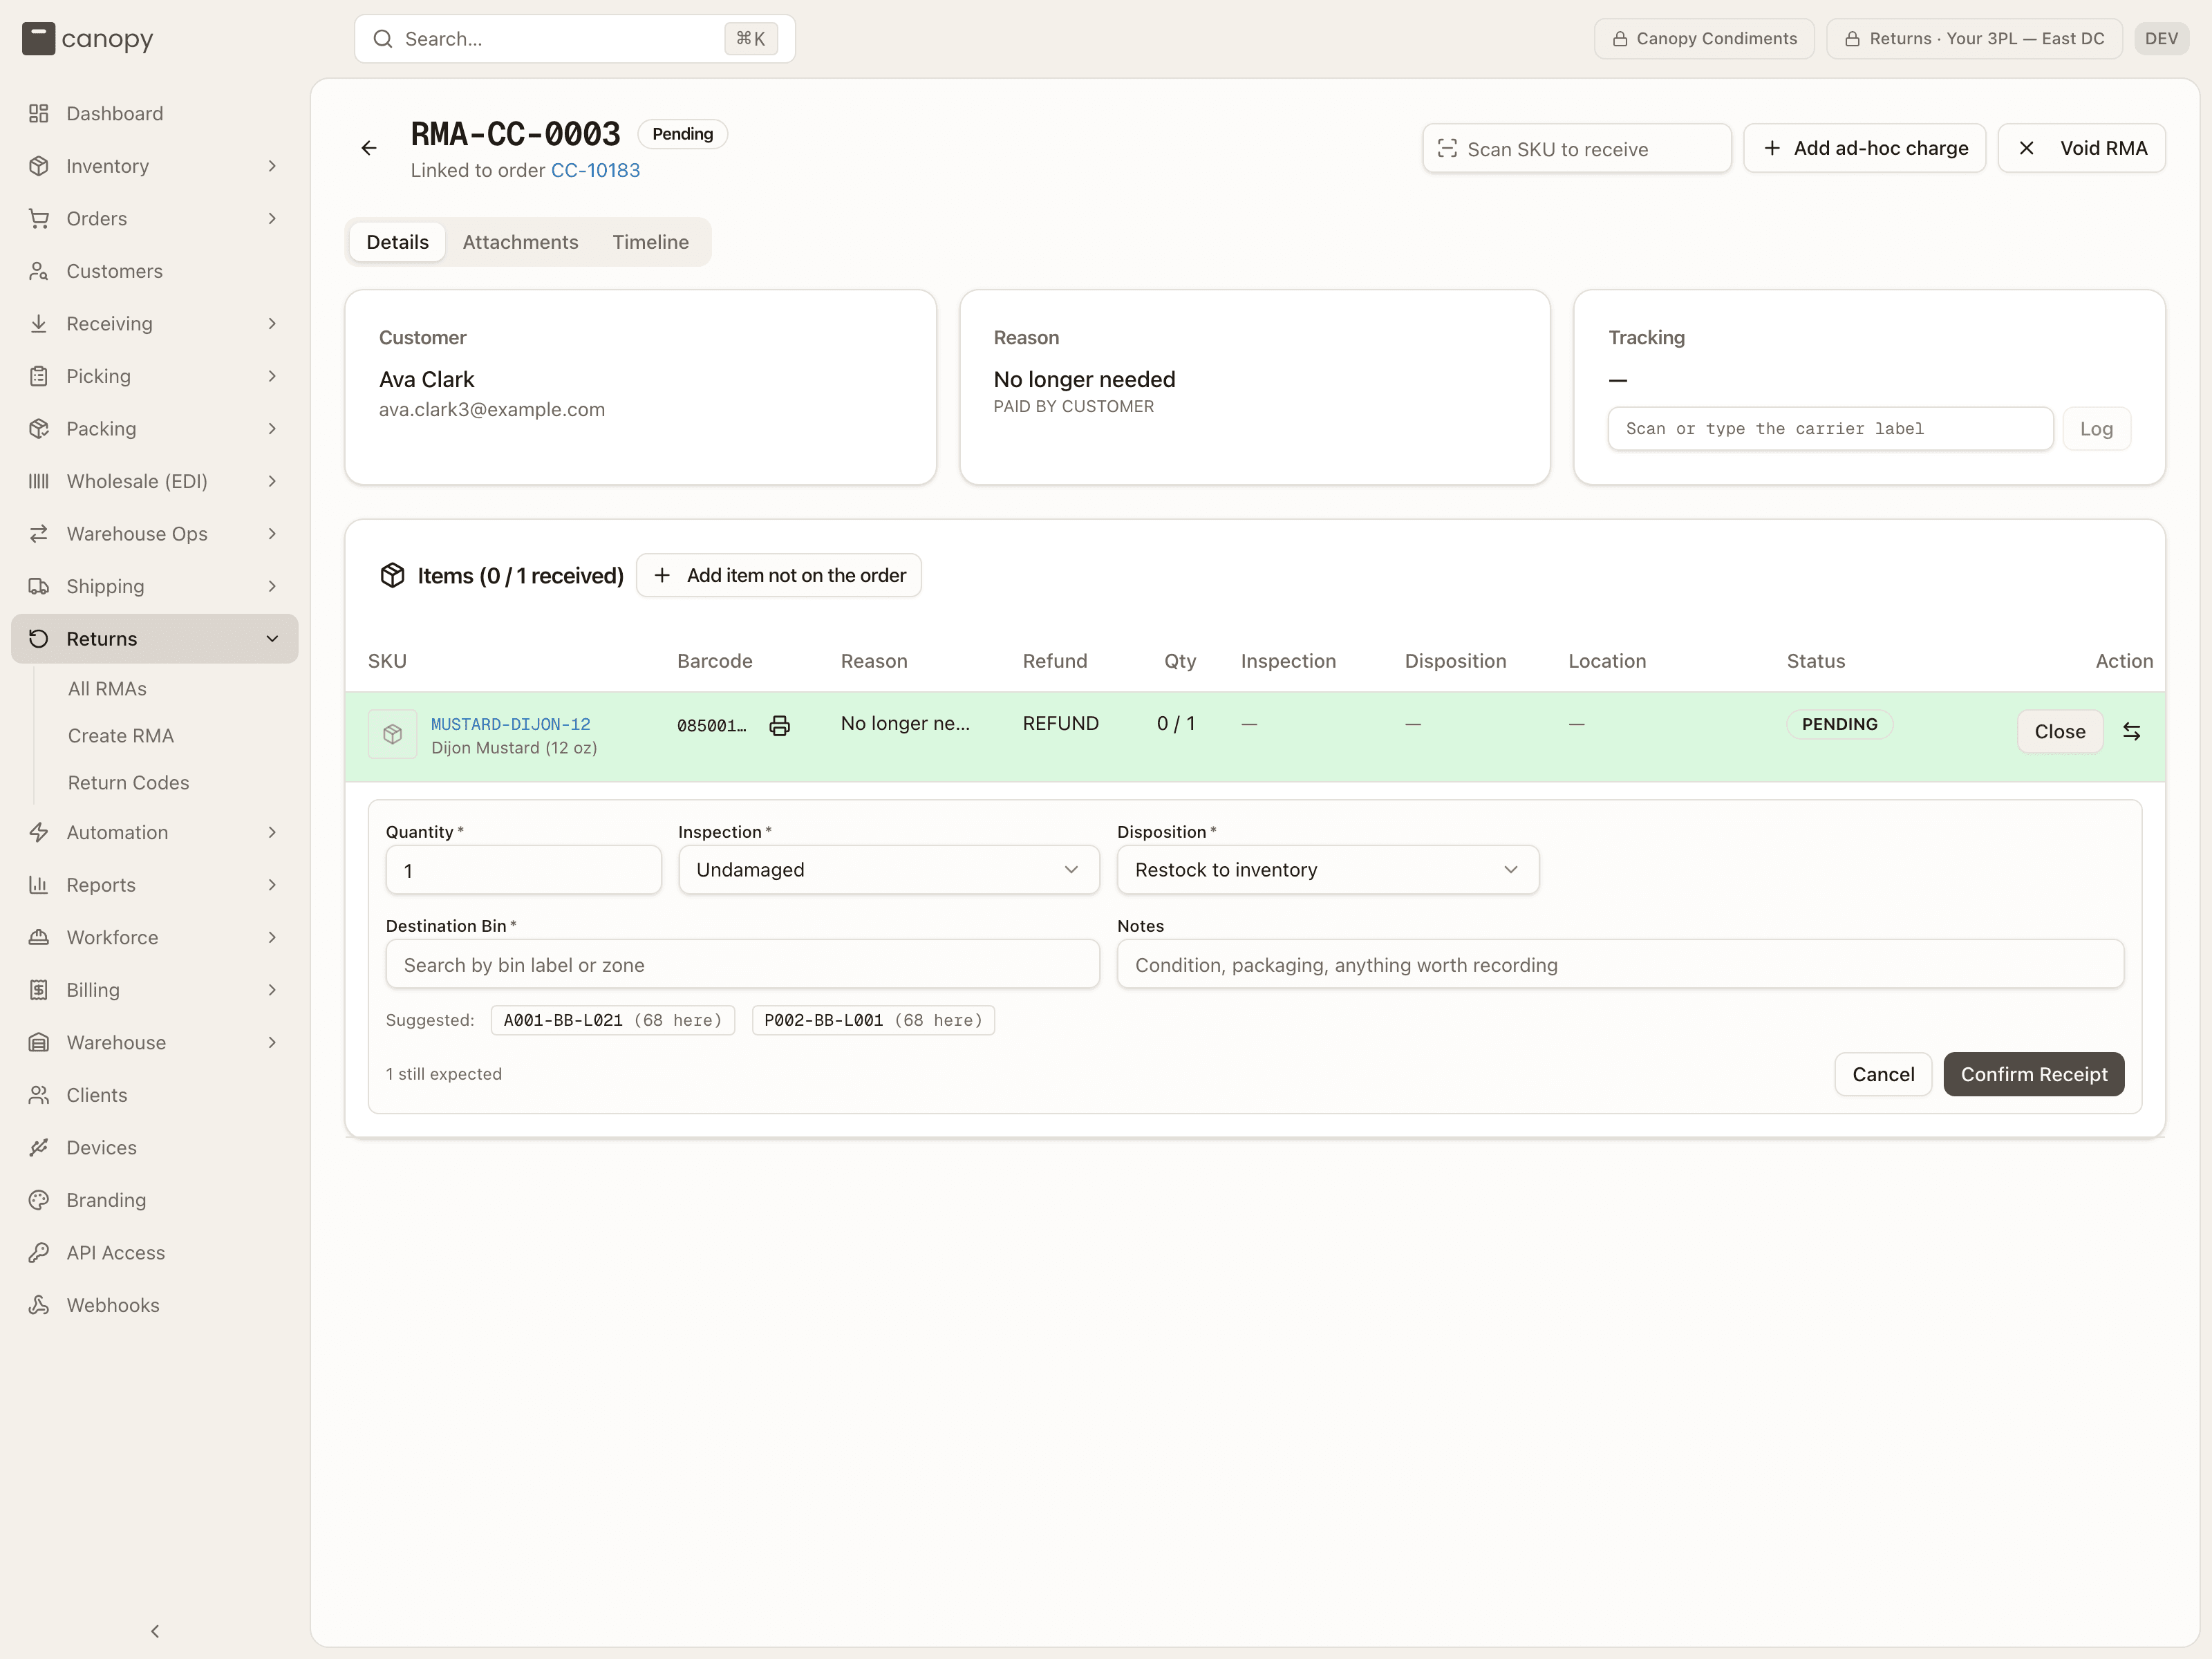Expand the Receiving sidebar section
The image size is (2212, 1659).
(155, 323)
